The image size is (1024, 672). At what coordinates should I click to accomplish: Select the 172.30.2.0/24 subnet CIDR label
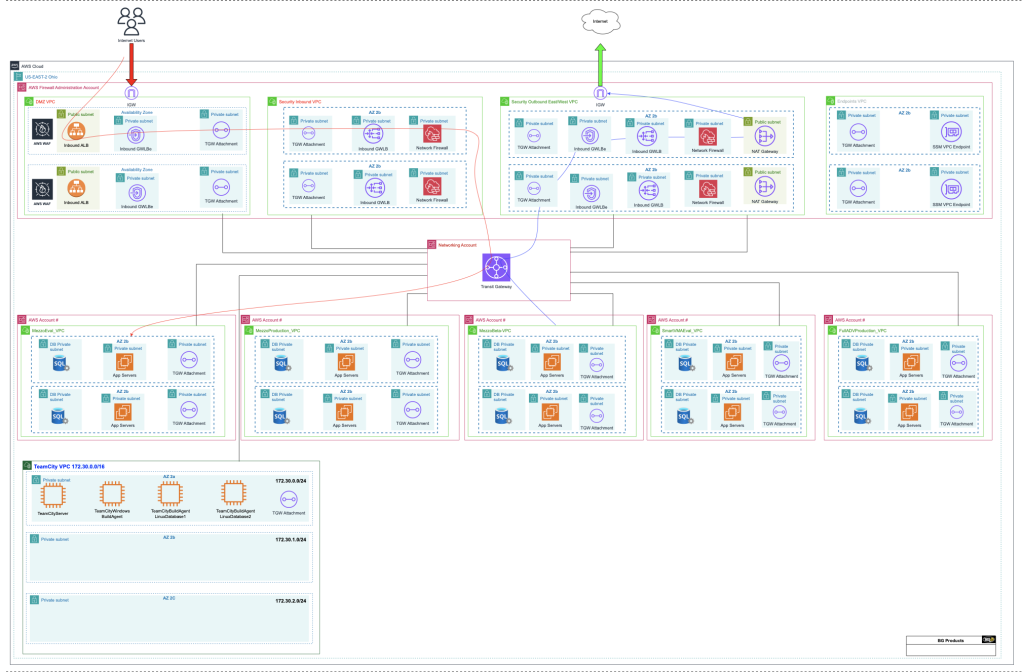point(290,600)
